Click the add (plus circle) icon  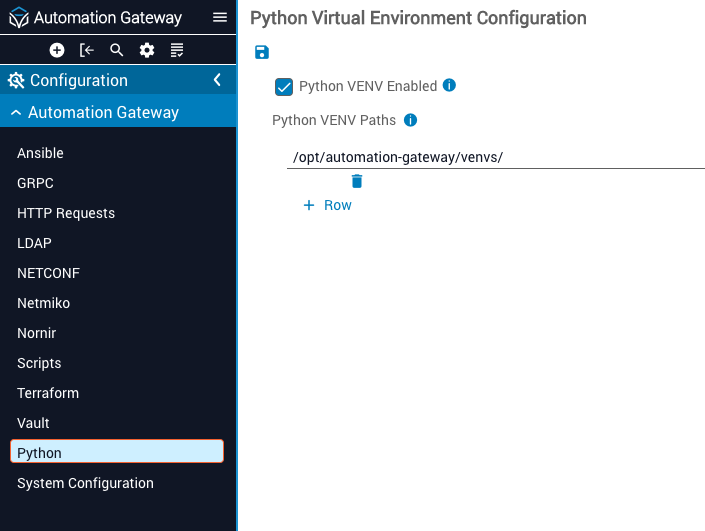[x=57, y=50]
